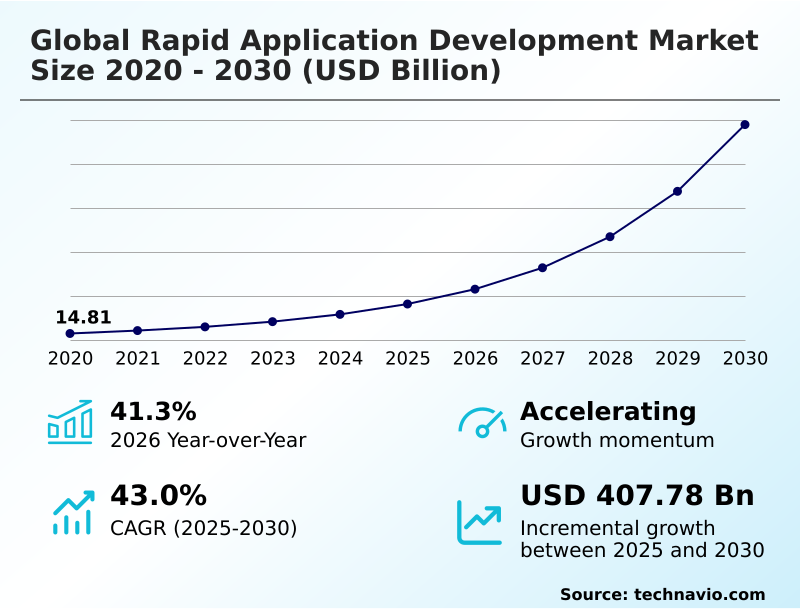Click the 2025 data point marker
Viewport: 800px width, 610px height.
[407, 304]
